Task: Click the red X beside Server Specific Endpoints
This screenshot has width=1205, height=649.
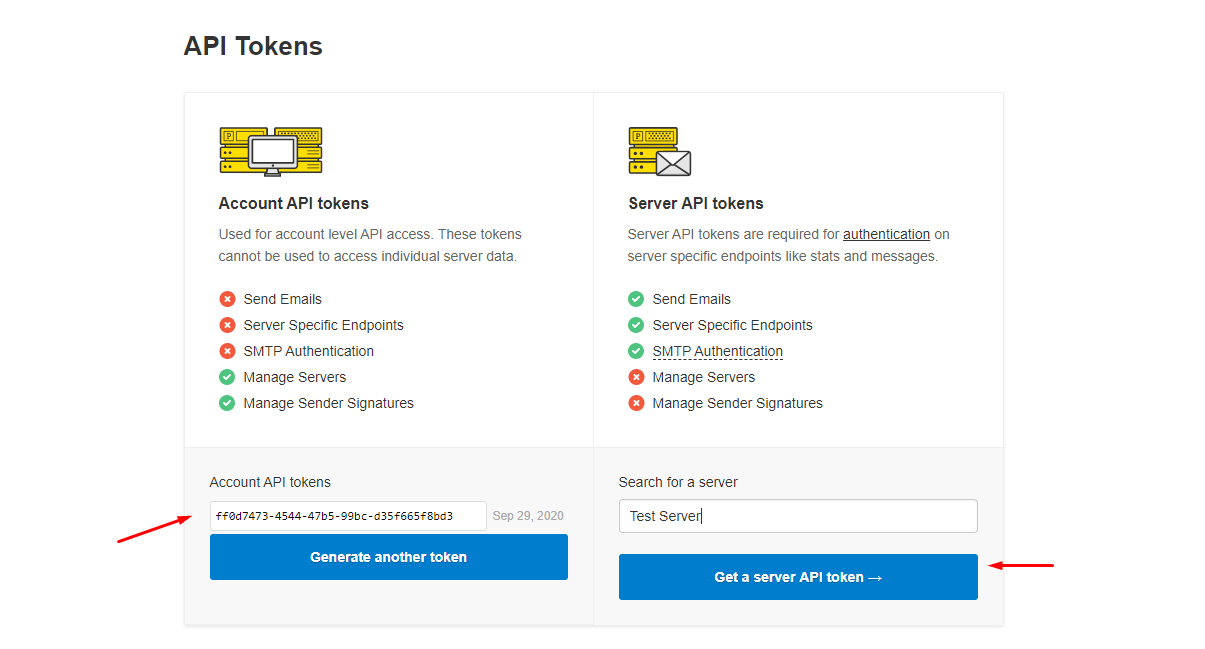Action: click(226, 325)
